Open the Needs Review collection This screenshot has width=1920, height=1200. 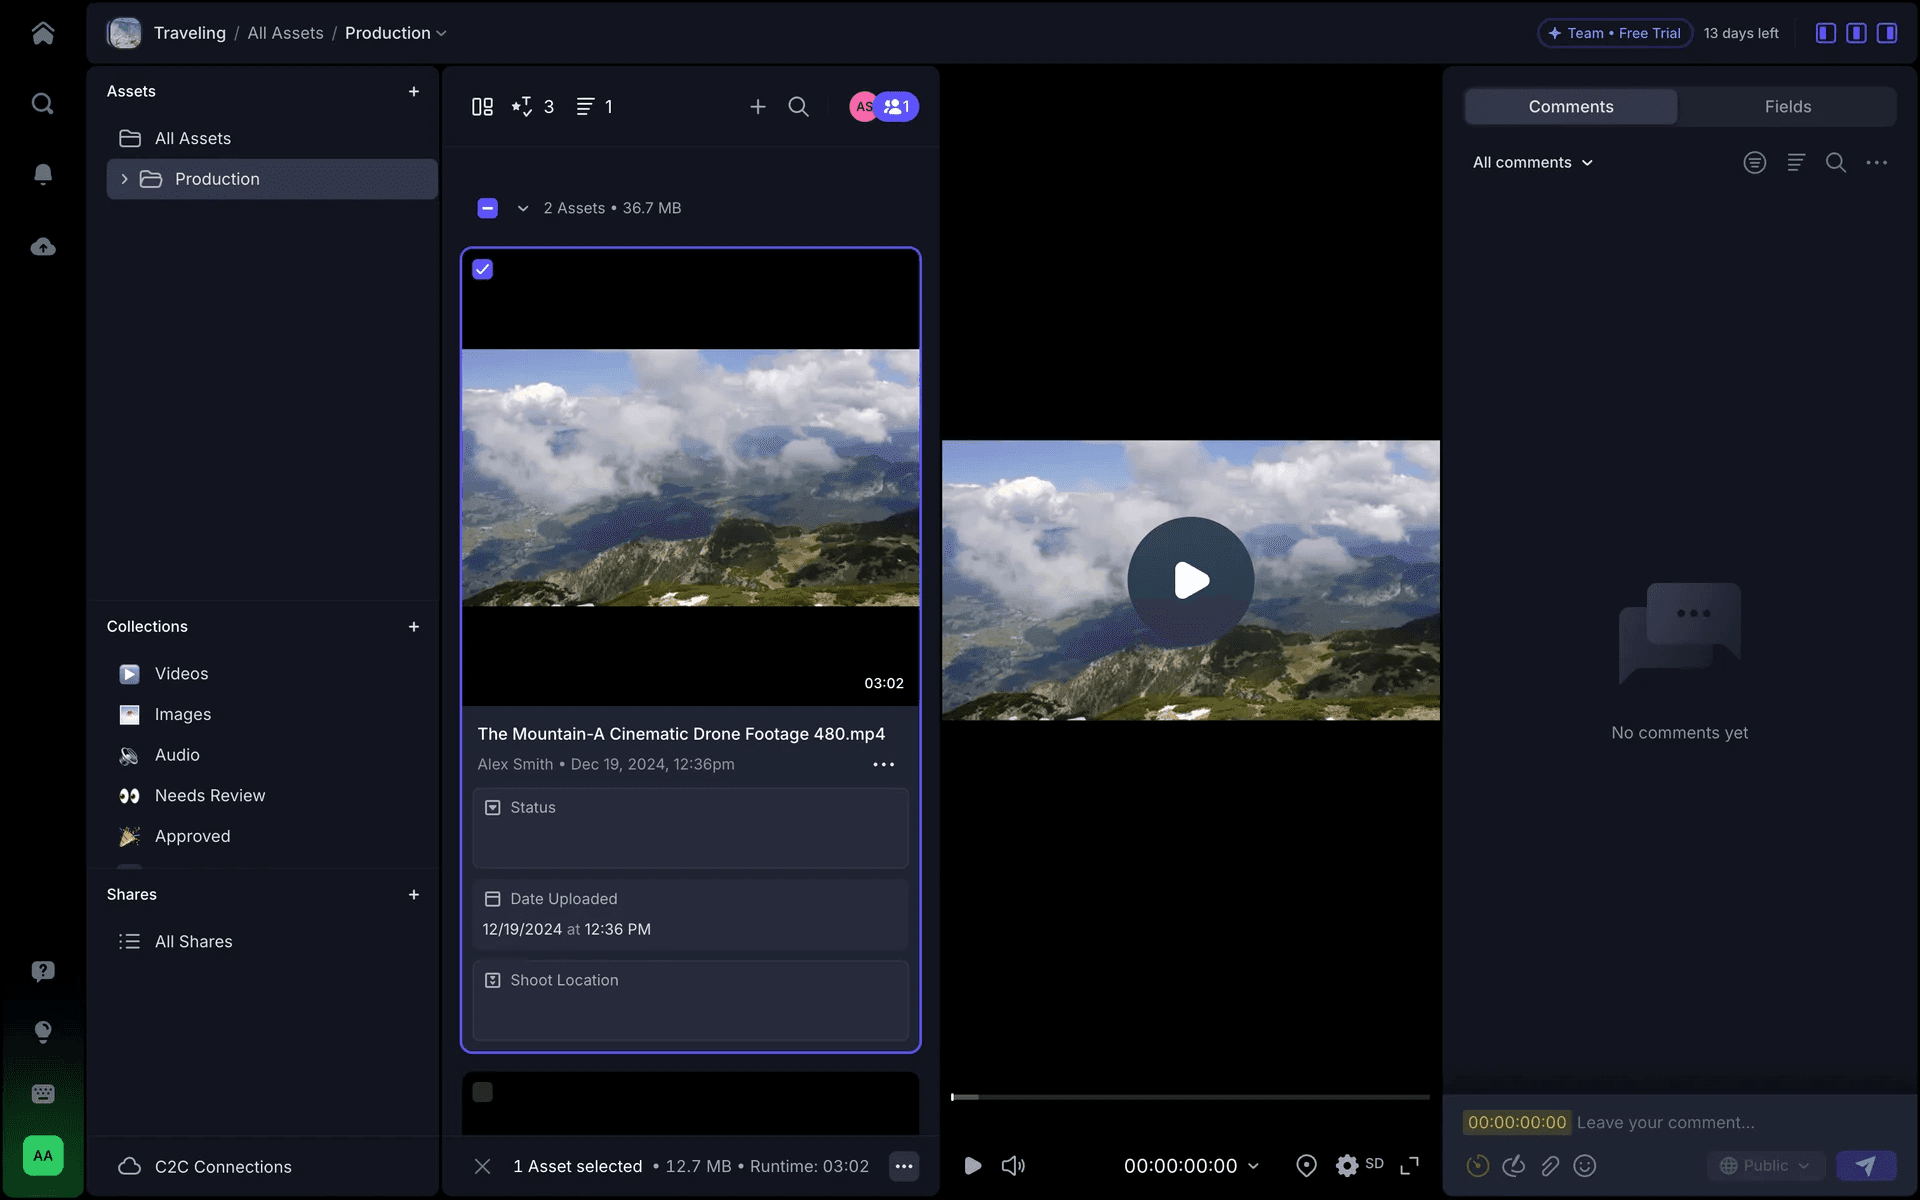[x=209, y=795]
